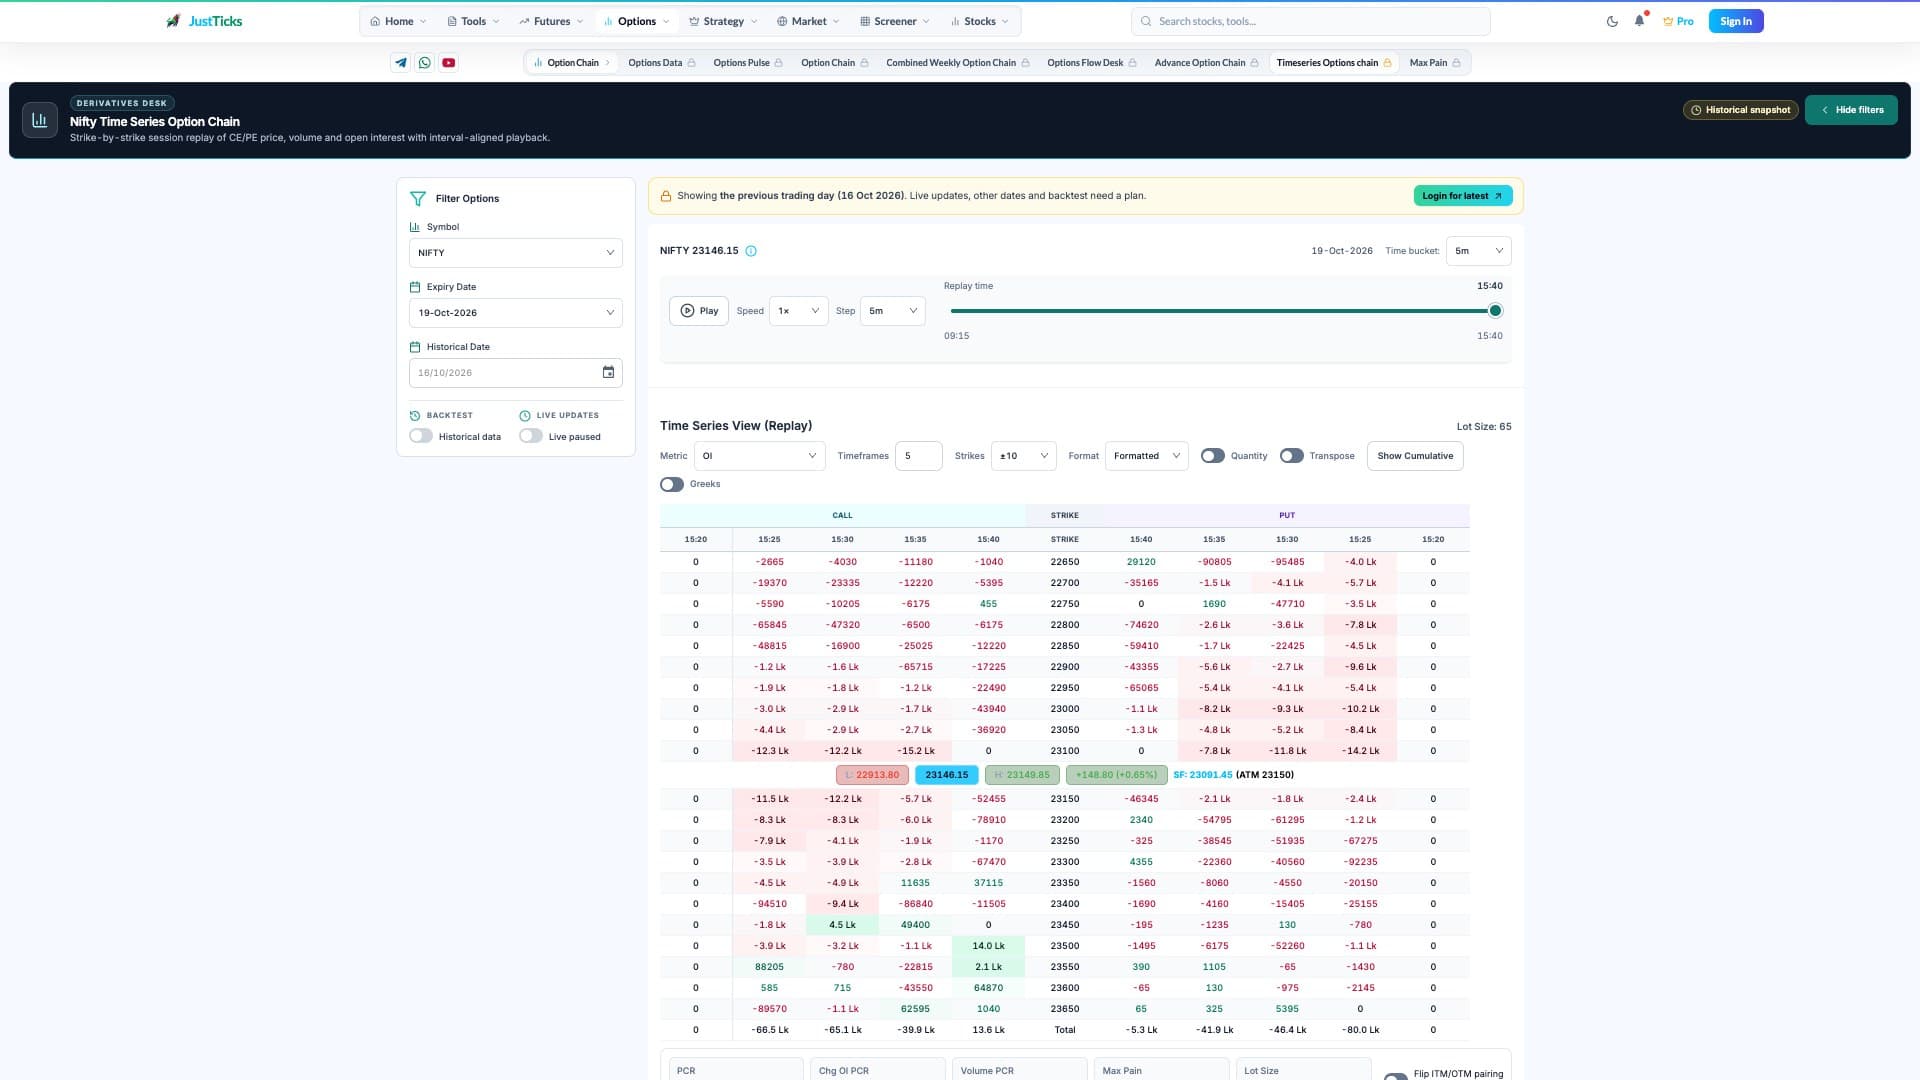This screenshot has height=1080, width=1920.
Task: Click the lock icon beside Options Data
Action: click(691, 63)
